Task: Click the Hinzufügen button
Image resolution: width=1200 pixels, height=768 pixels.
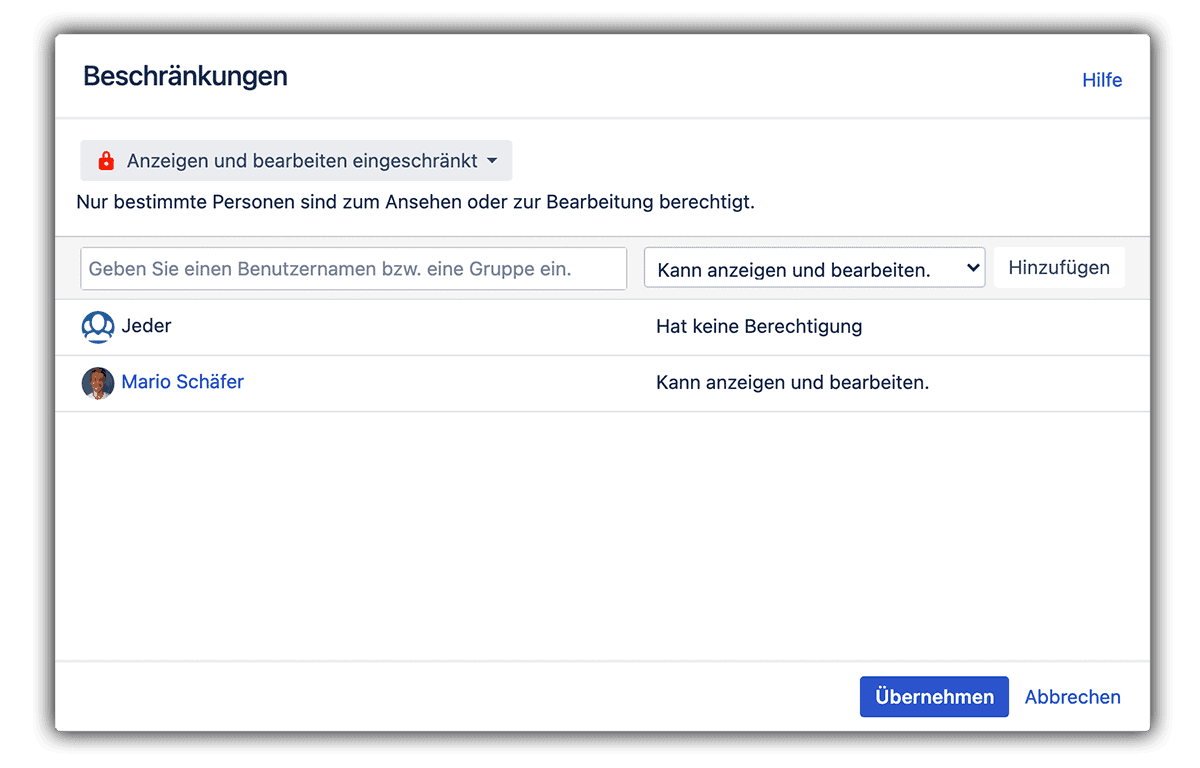Action: [1059, 268]
